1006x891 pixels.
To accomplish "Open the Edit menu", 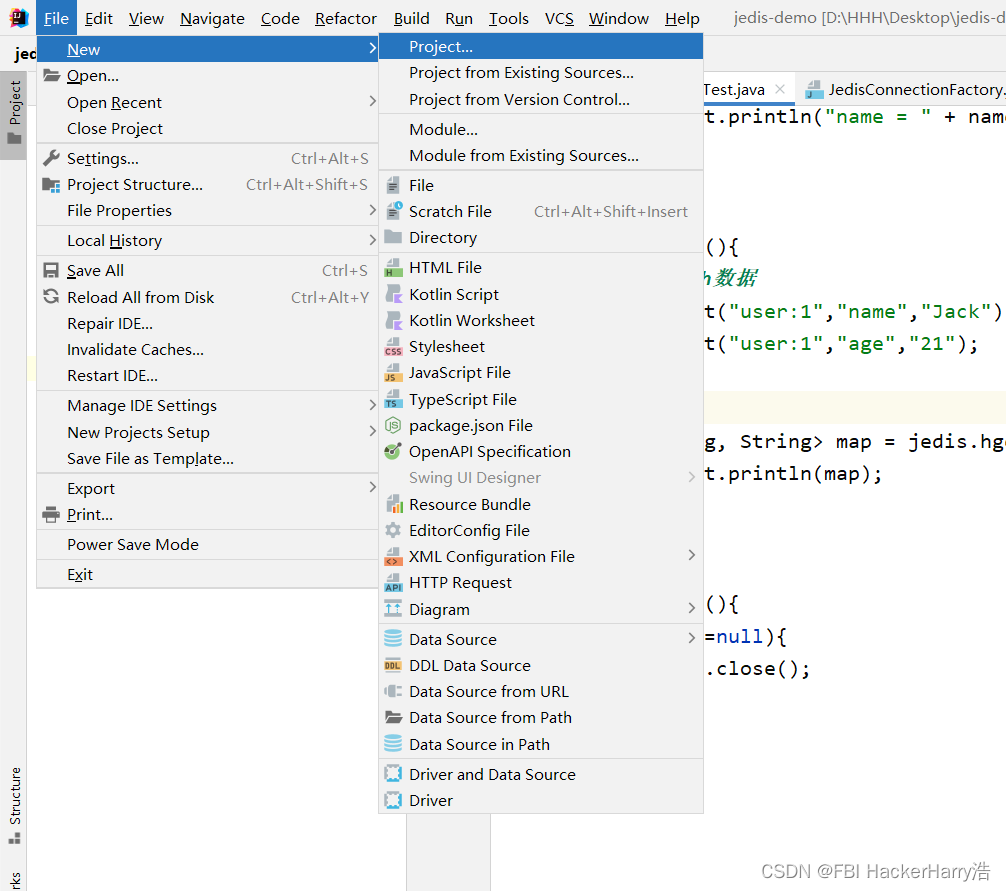I will (x=98, y=19).
